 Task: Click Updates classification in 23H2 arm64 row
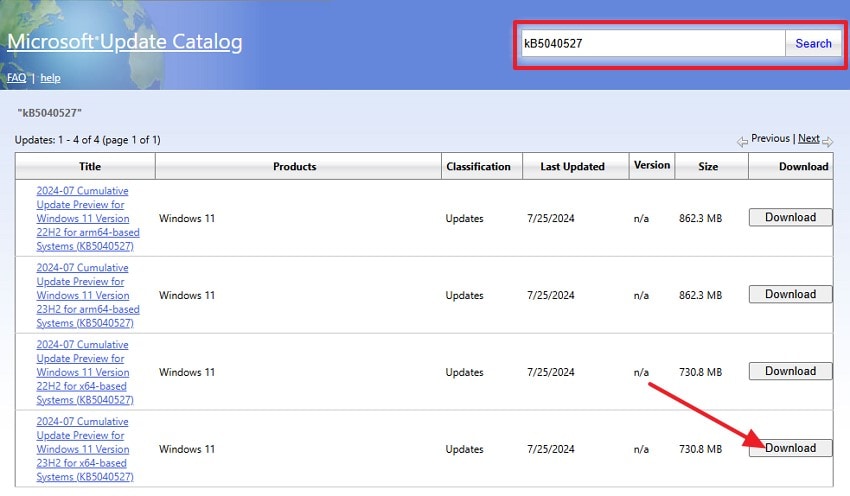tap(464, 295)
